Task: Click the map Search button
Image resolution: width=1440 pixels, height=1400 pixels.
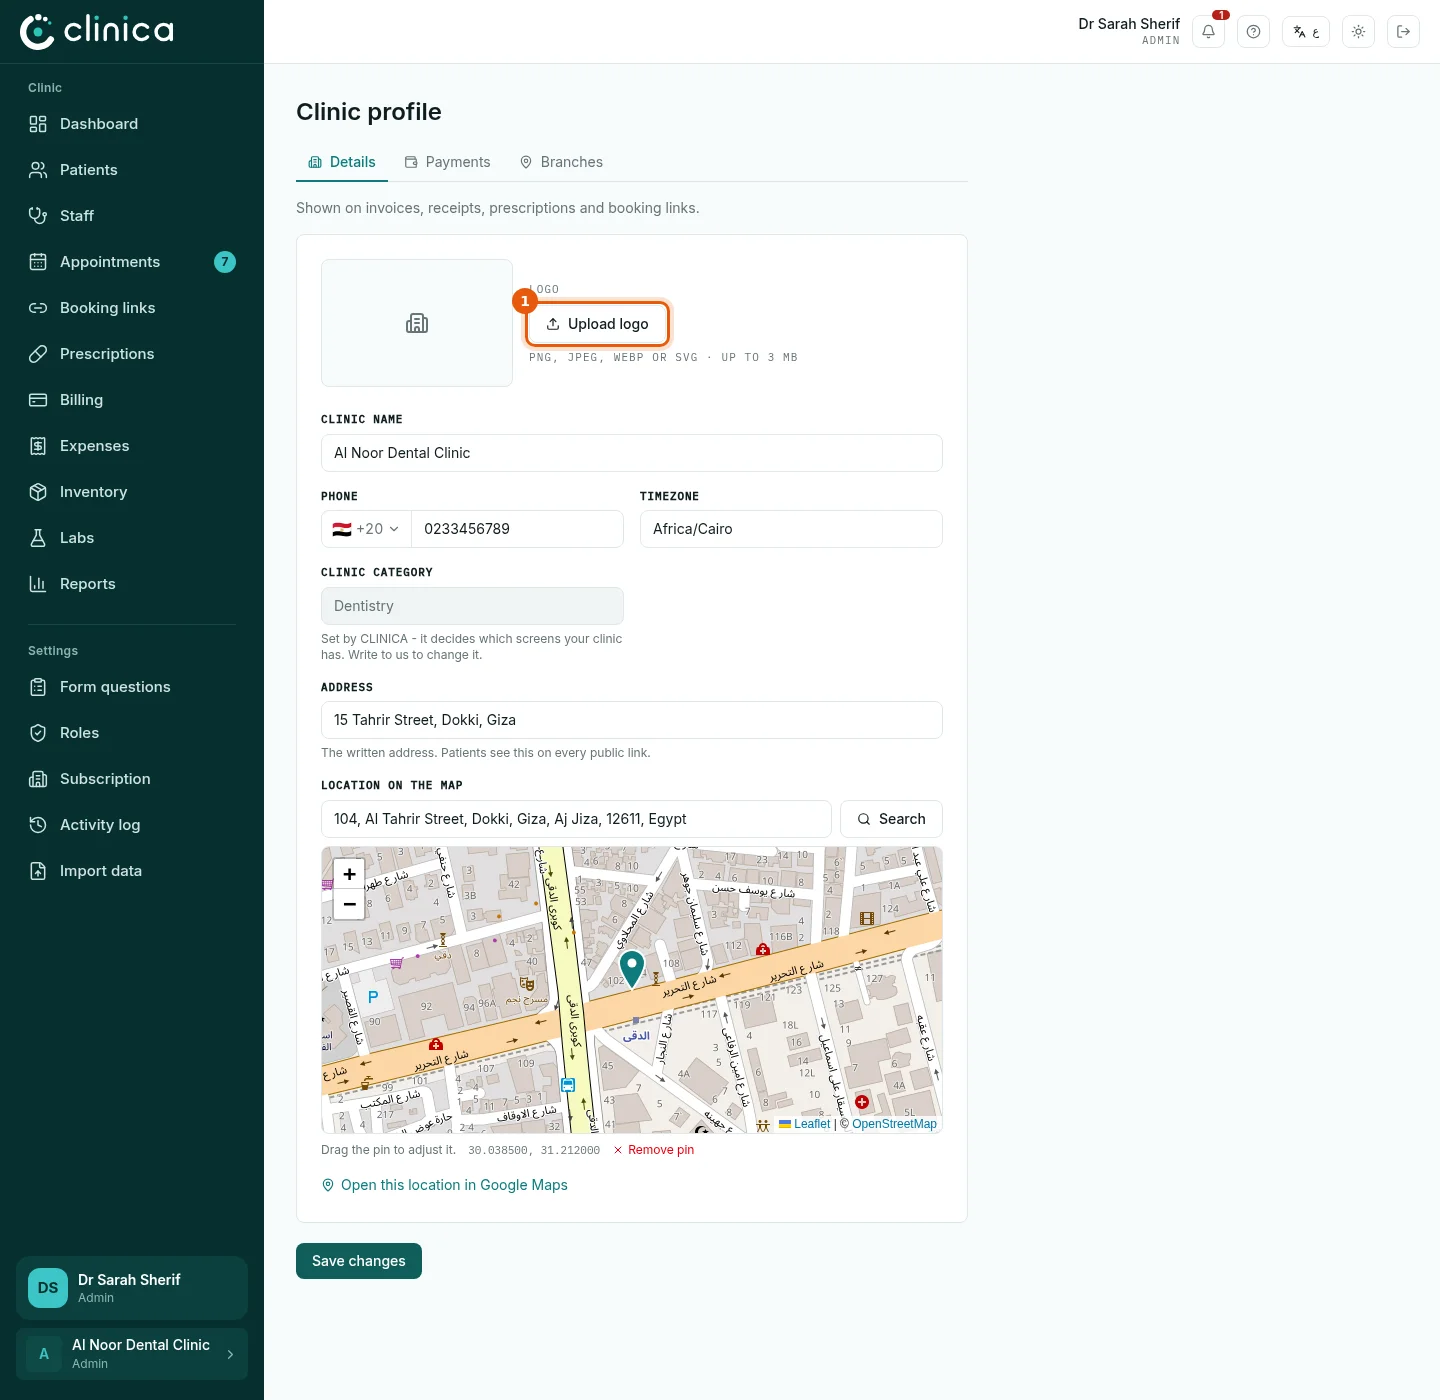Action: click(x=891, y=819)
